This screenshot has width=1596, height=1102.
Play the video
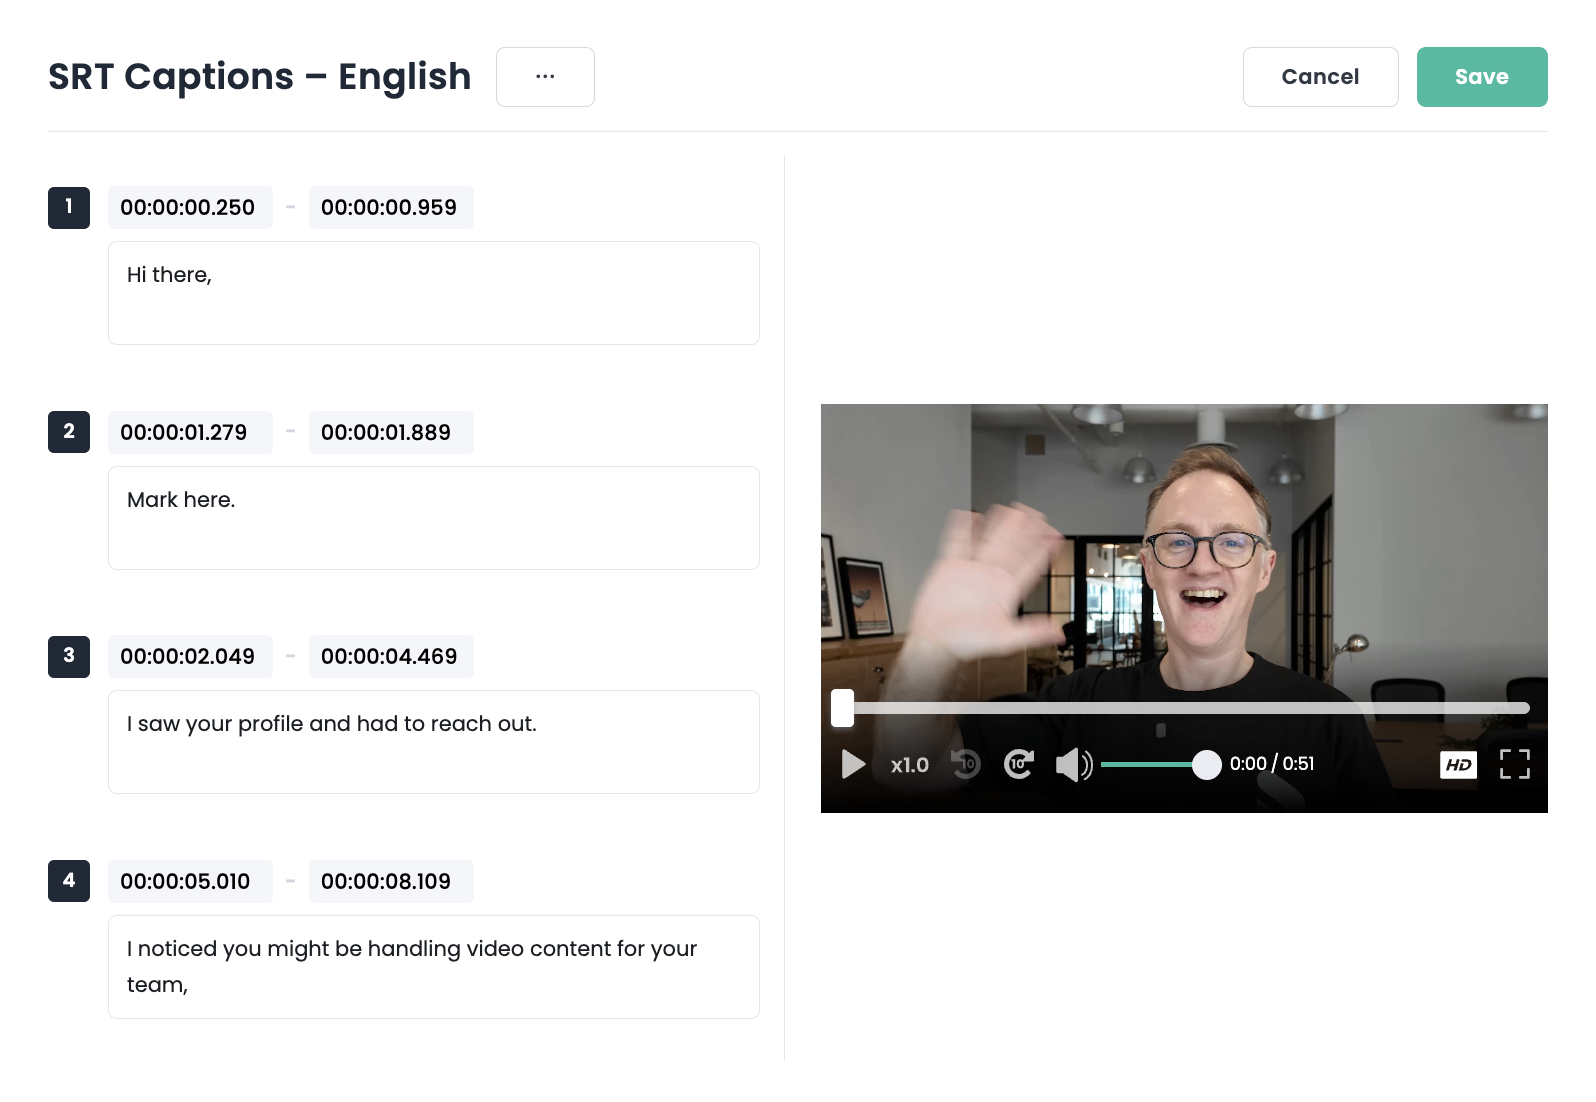(853, 765)
